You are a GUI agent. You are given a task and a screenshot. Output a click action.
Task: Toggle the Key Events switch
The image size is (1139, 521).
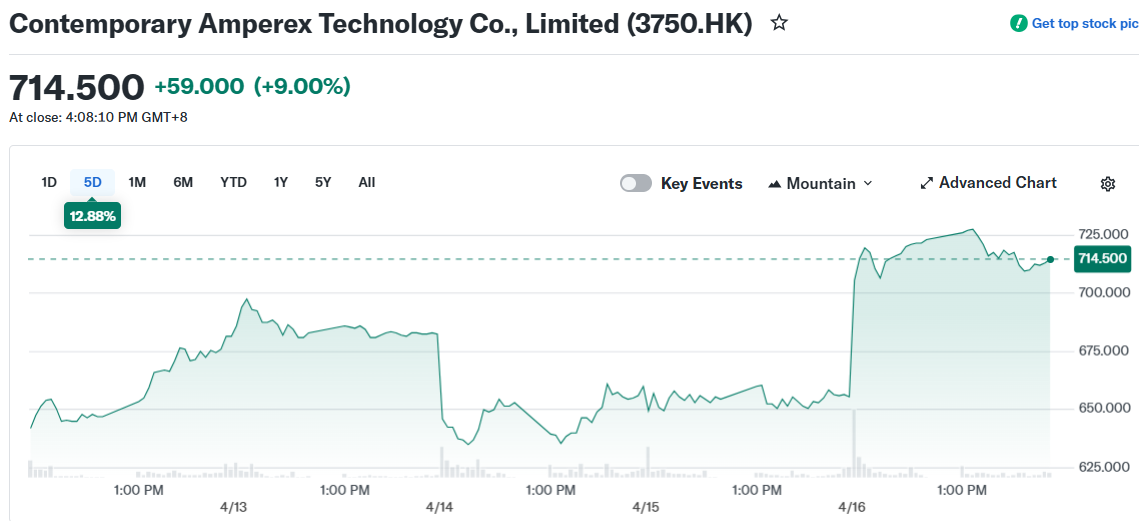tap(636, 183)
